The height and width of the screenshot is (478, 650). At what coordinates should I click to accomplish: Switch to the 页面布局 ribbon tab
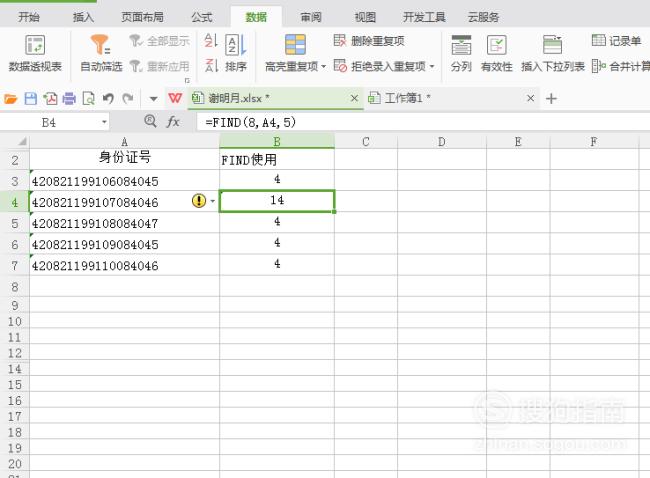tap(142, 17)
